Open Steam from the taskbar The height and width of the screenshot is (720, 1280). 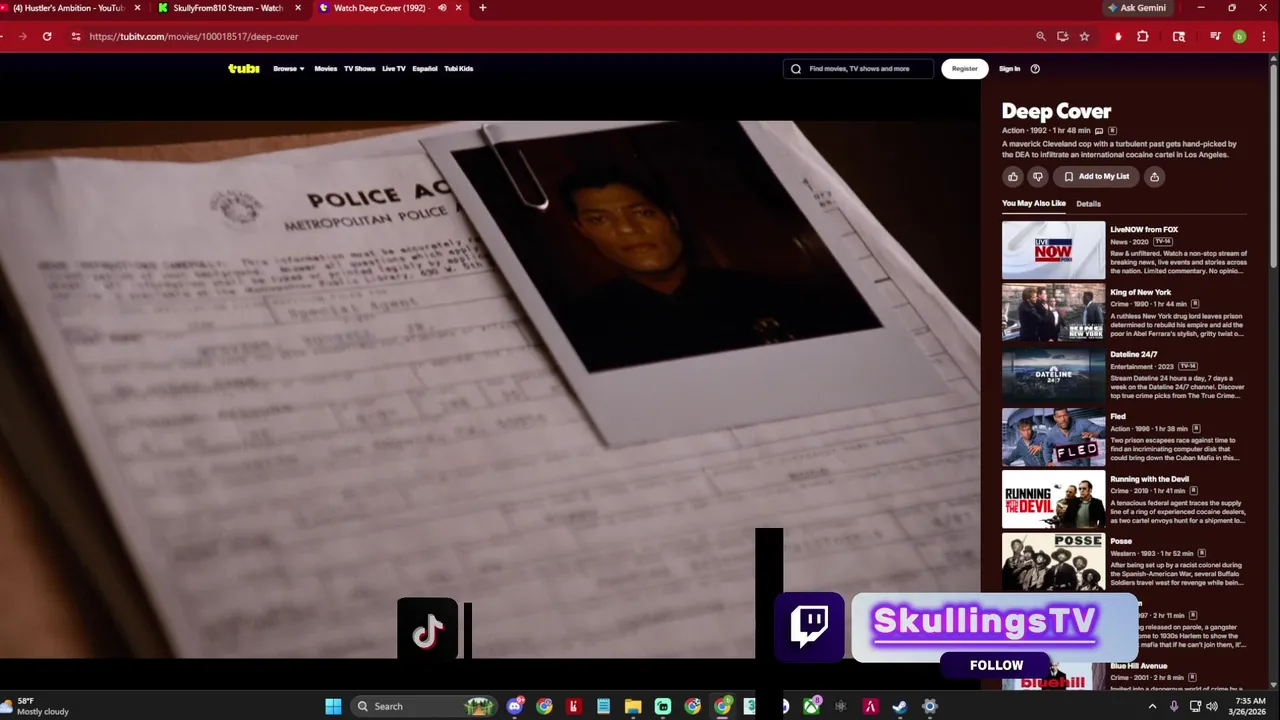tap(900, 706)
